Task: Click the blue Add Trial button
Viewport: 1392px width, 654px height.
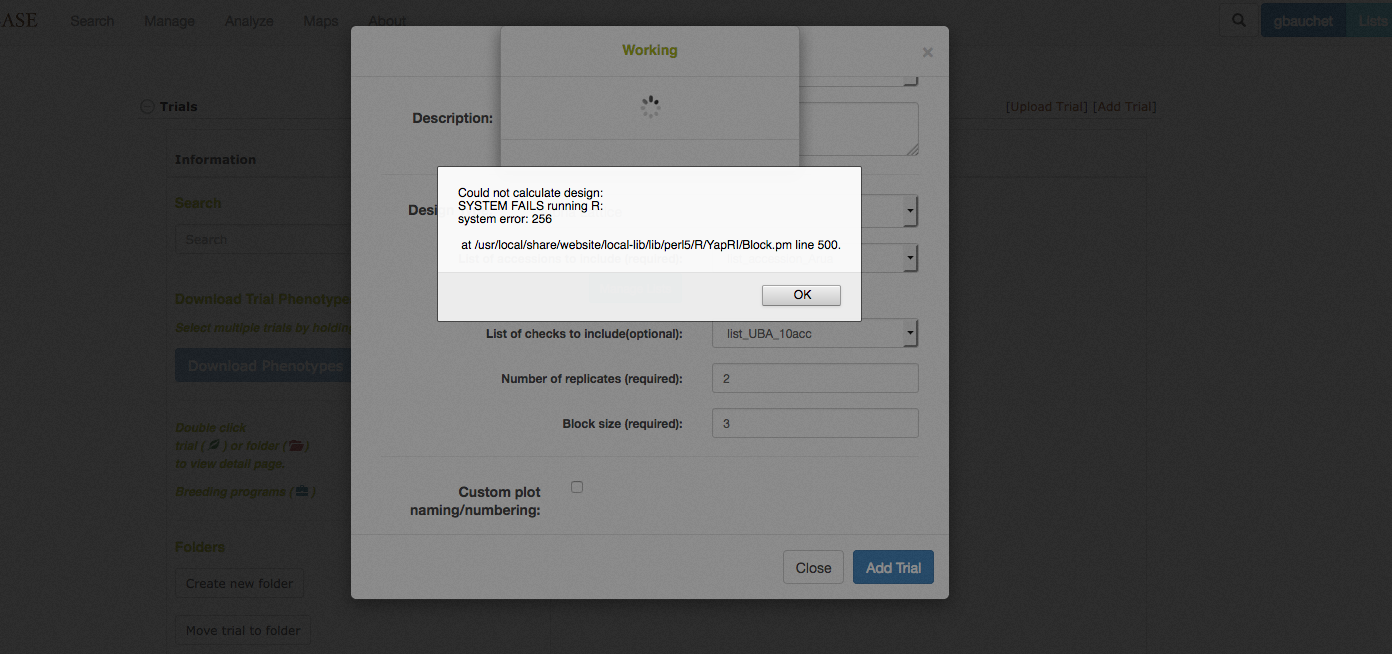Action: pos(893,568)
